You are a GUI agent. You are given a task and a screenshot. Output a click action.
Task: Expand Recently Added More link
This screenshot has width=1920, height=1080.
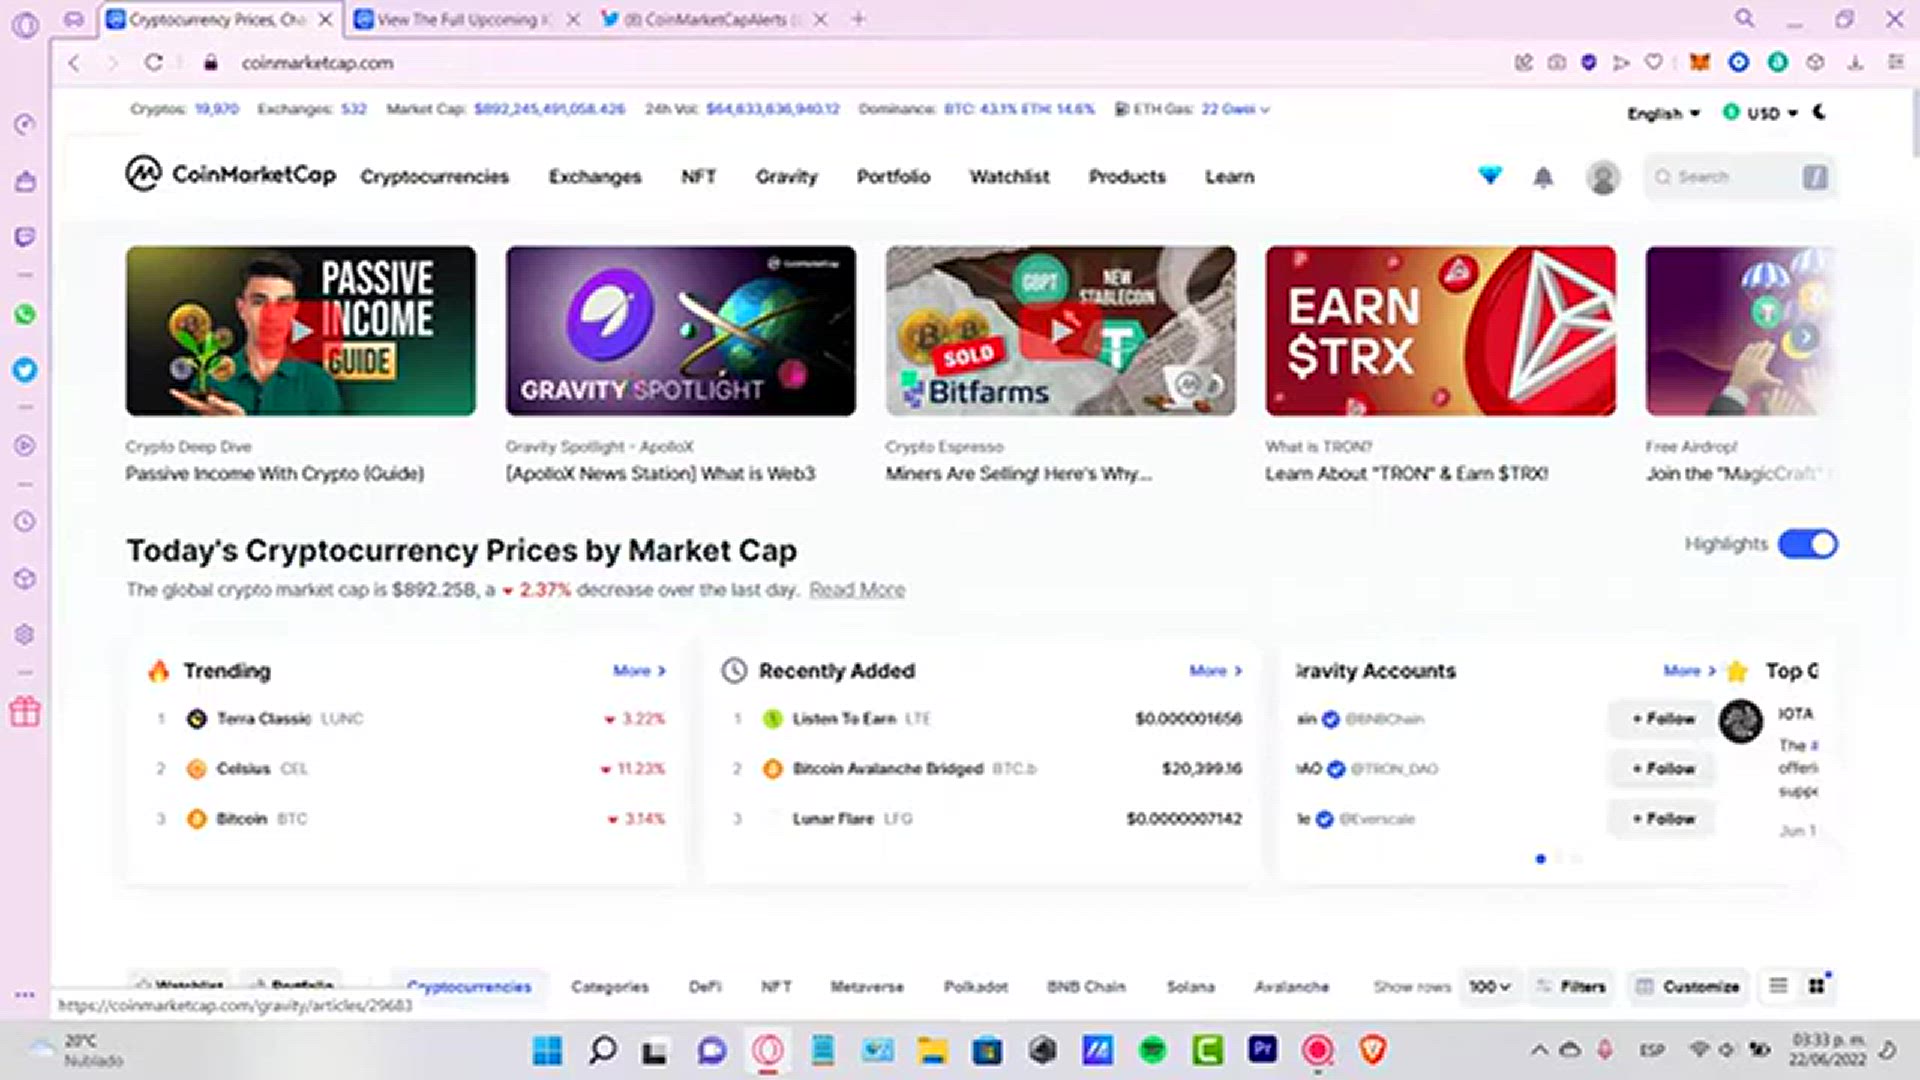coord(1215,671)
